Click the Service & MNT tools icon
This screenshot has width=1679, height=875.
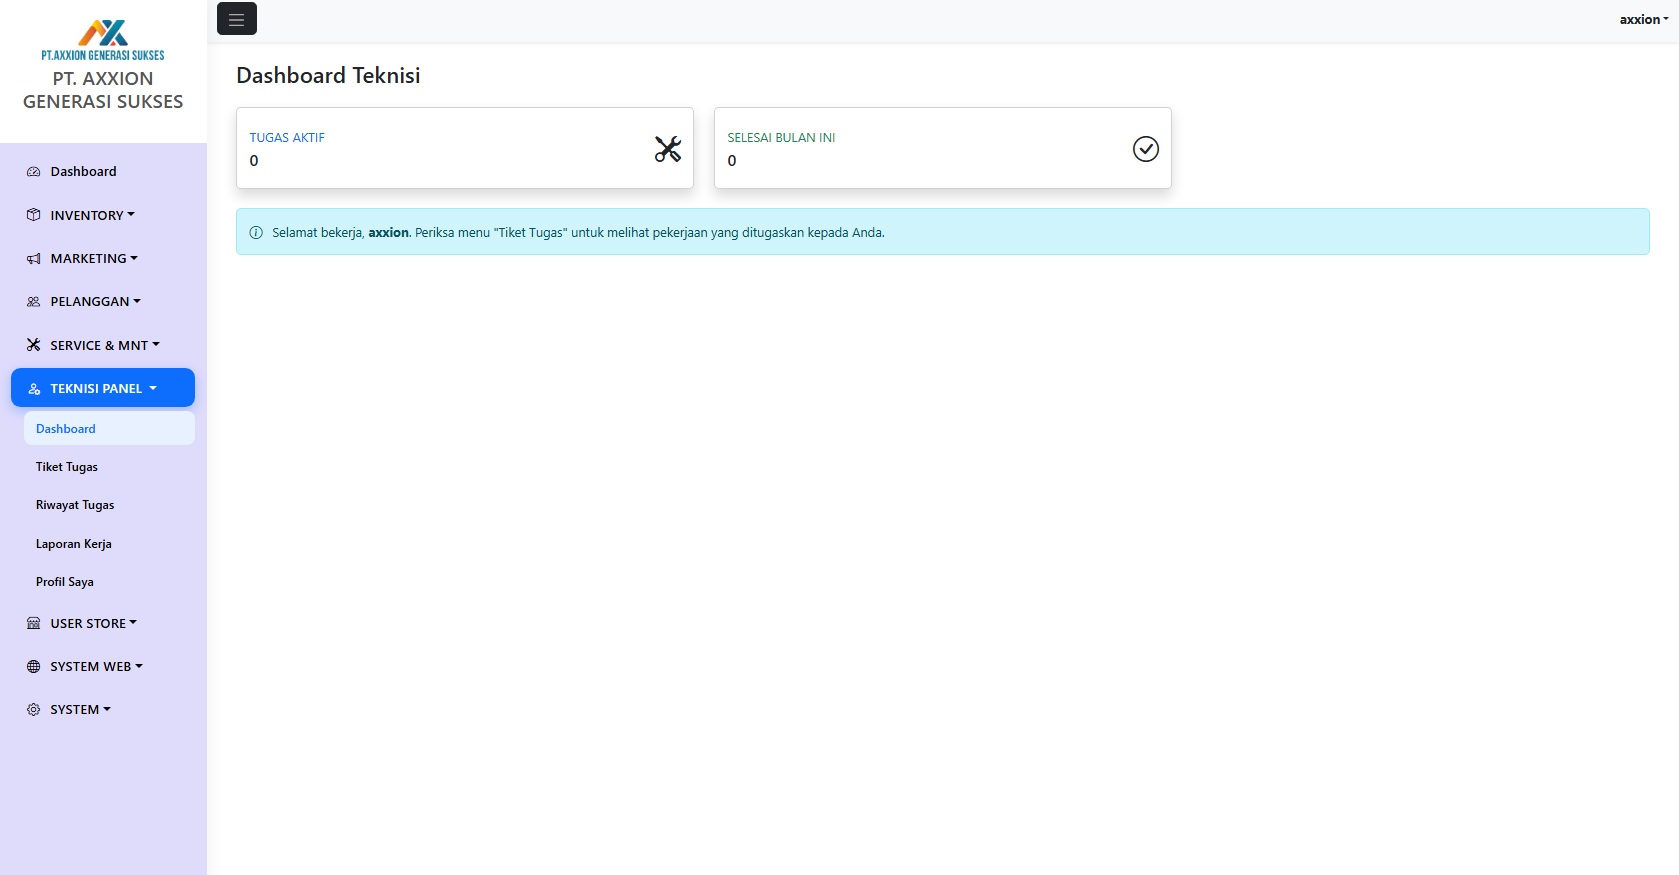coord(33,345)
